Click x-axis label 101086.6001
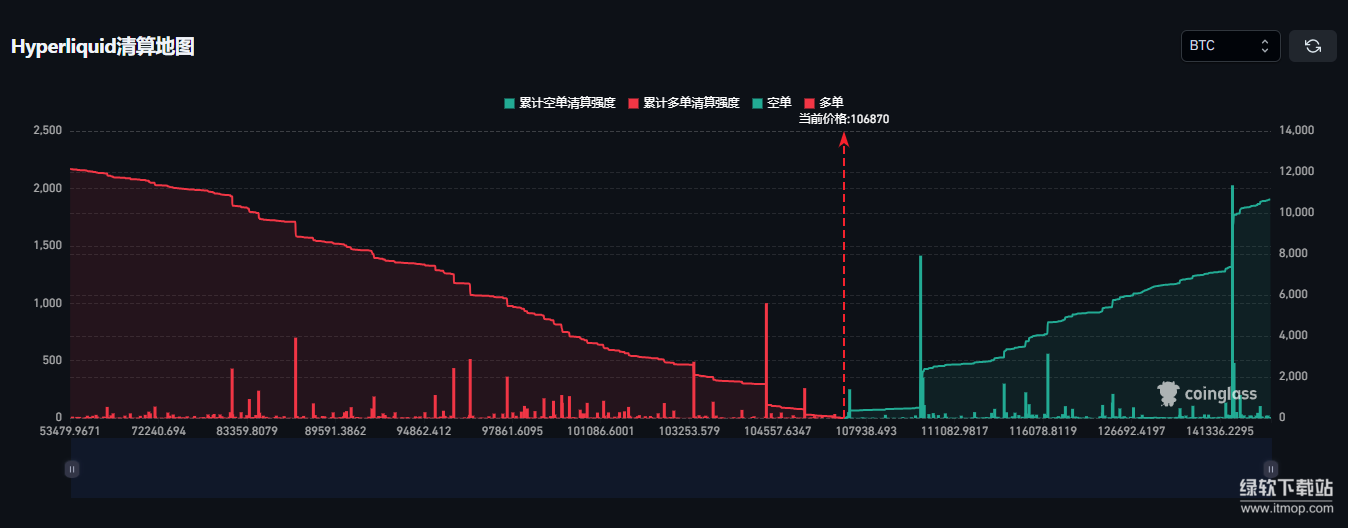Image resolution: width=1348 pixels, height=528 pixels. pos(600,431)
